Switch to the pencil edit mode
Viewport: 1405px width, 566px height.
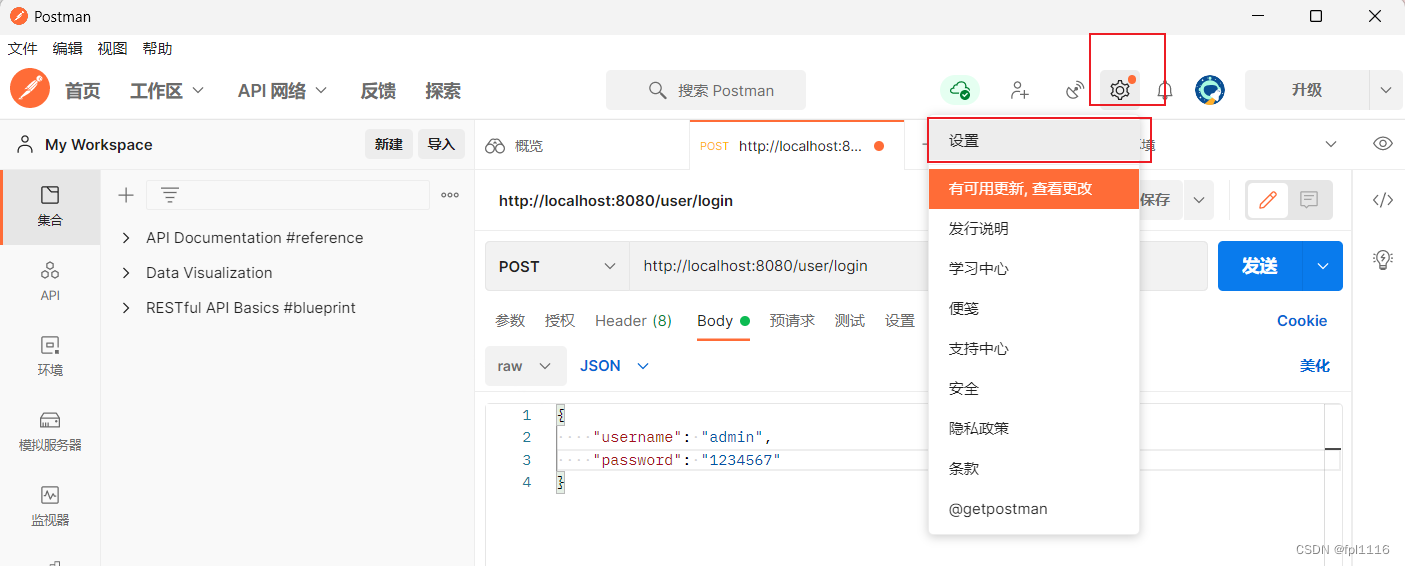[1268, 200]
